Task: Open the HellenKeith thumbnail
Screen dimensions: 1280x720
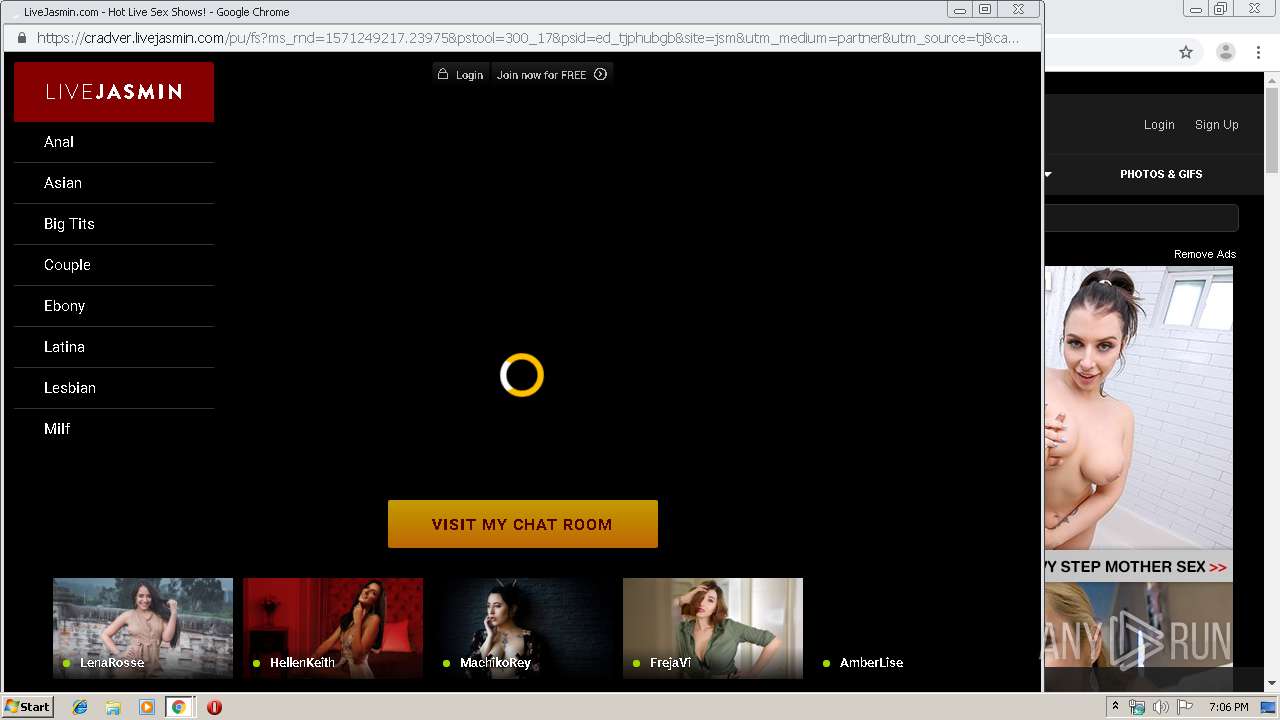Action: pyautogui.click(x=333, y=628)
